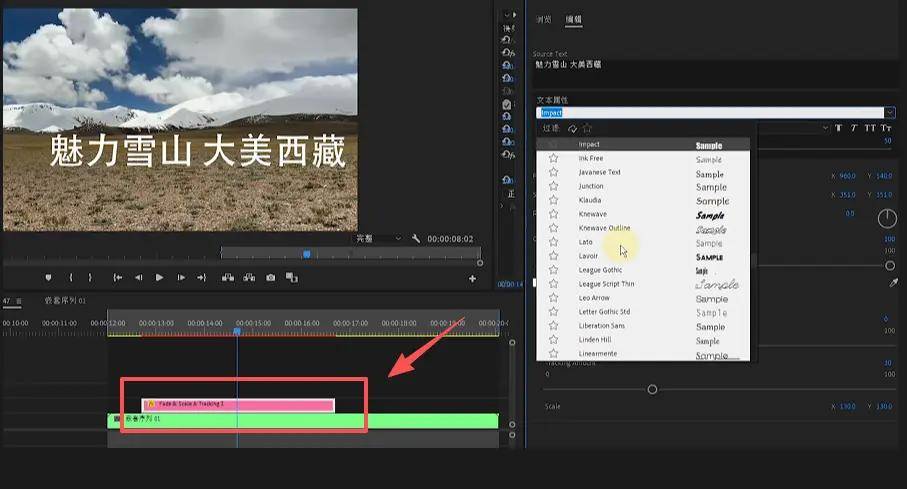Play the program monitor preview
Screen dimensions: 907x489
(159, 278)
